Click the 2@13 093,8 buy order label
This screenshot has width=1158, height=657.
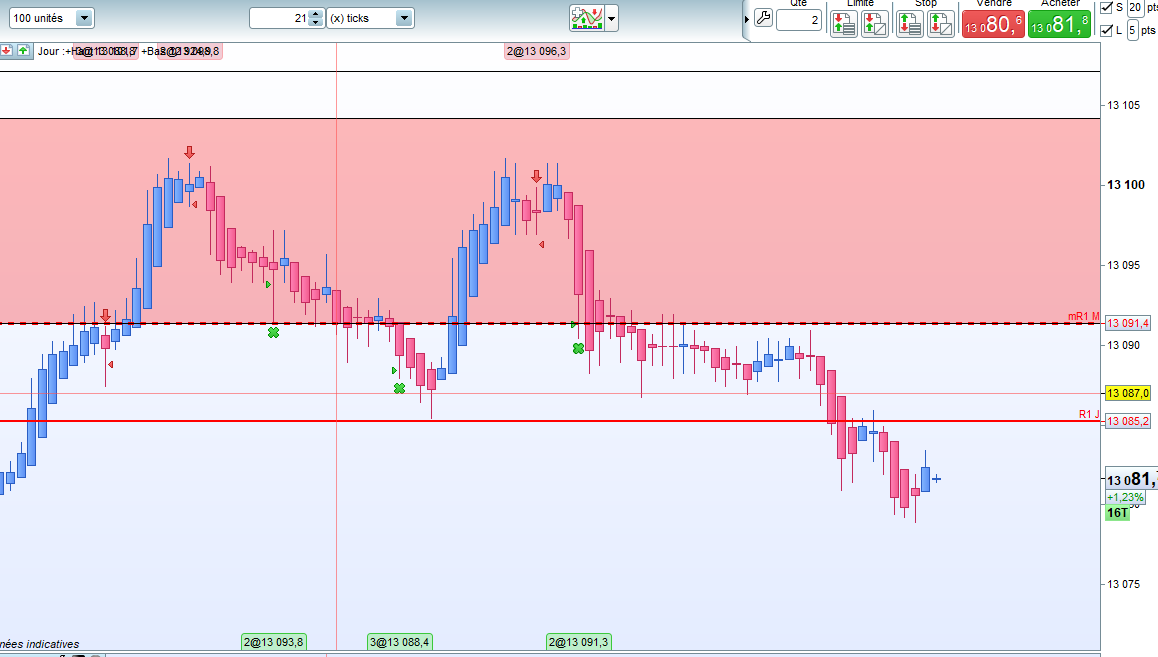[x=274, y=641]
